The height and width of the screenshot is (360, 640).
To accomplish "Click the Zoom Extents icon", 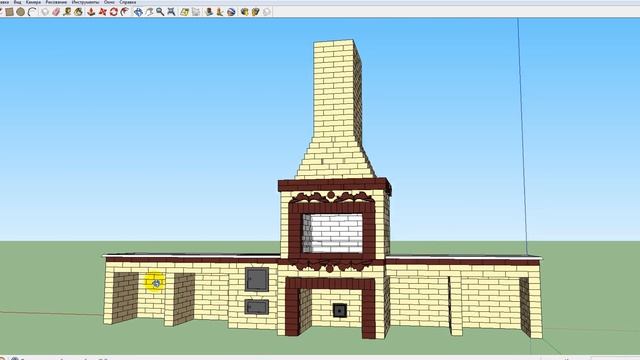I will [x=171, y=12].
